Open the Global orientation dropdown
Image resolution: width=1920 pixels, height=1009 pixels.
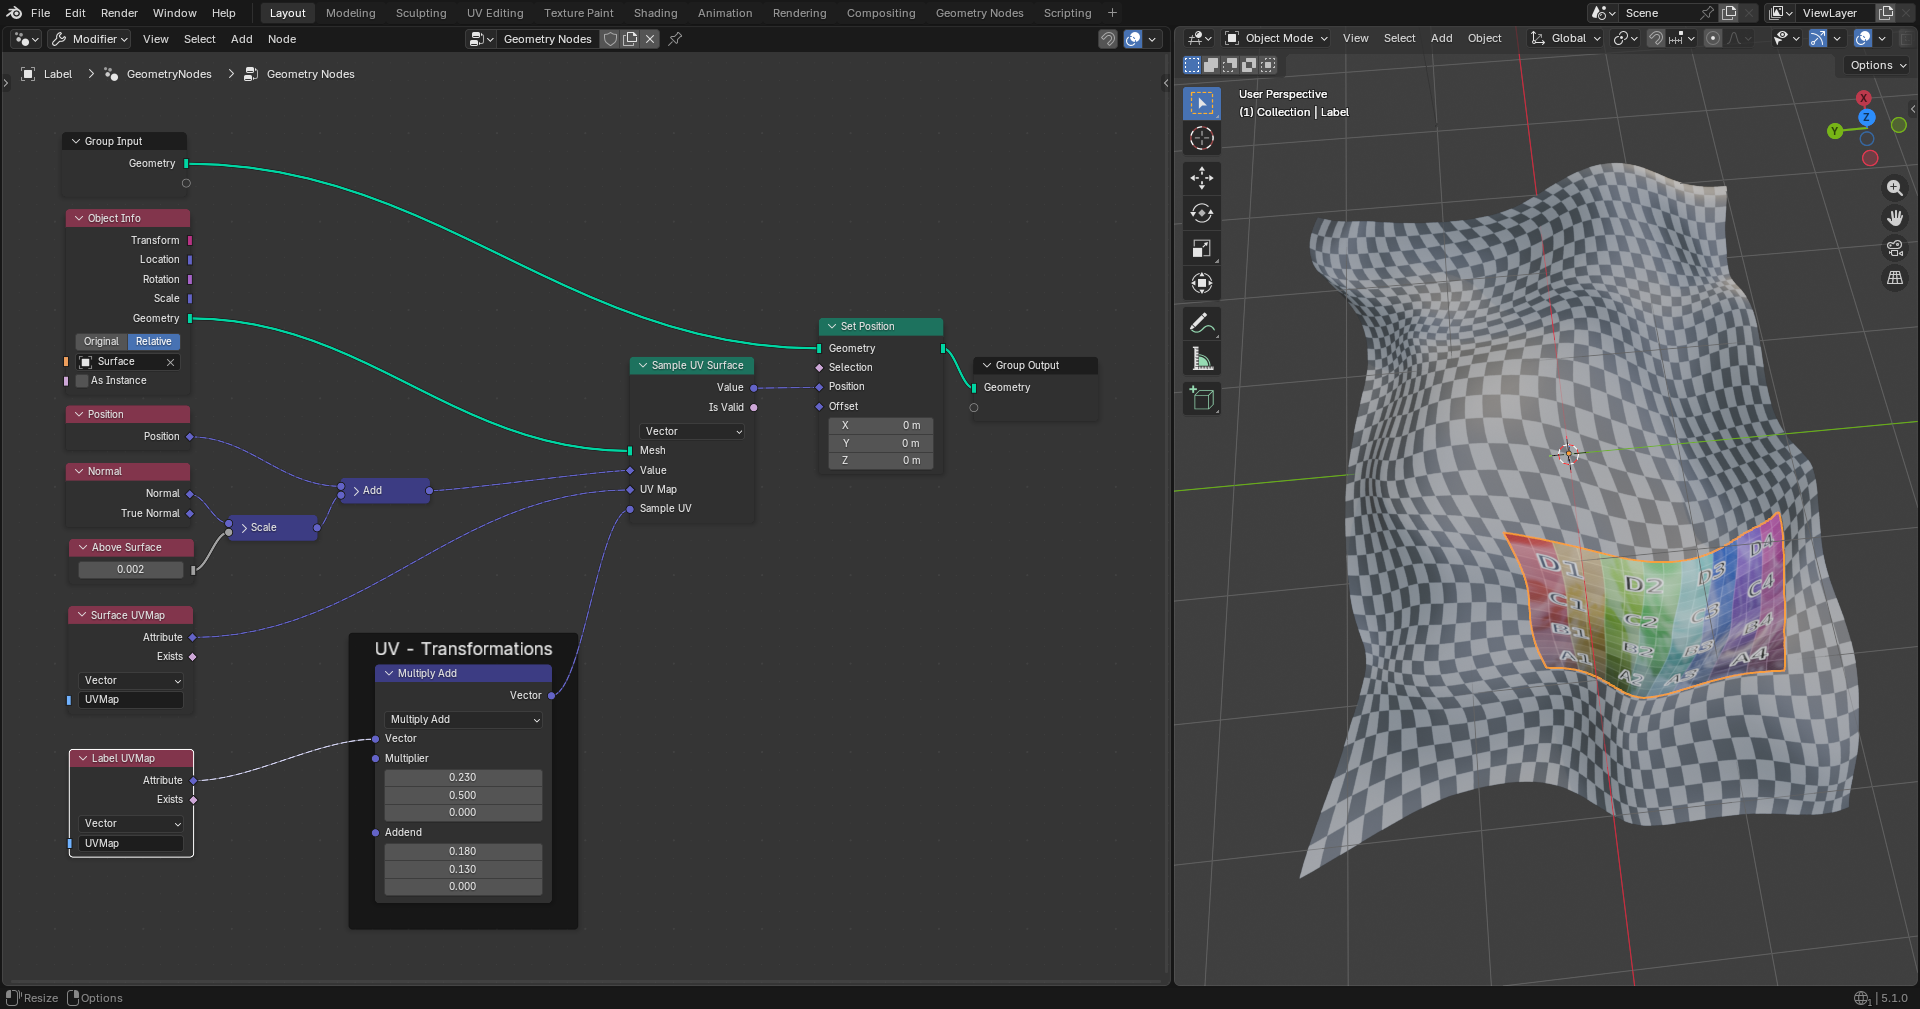coord(1566,38)
